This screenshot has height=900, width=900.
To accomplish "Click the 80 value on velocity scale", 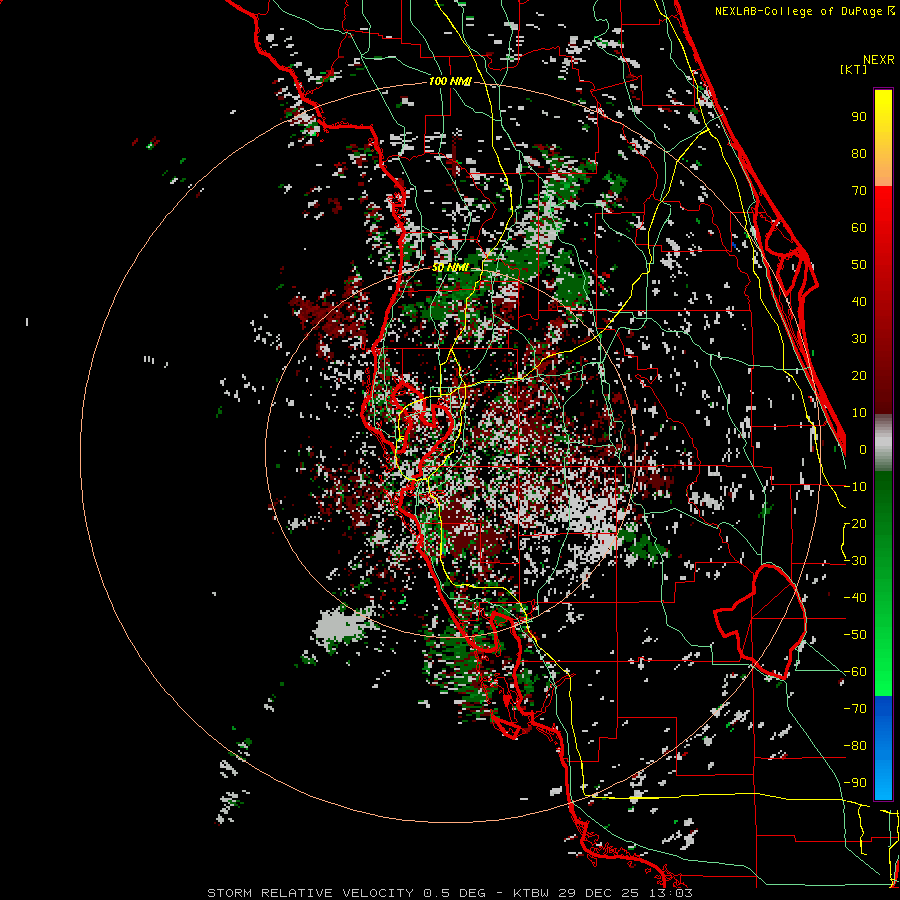I will [x=859, y=153].
